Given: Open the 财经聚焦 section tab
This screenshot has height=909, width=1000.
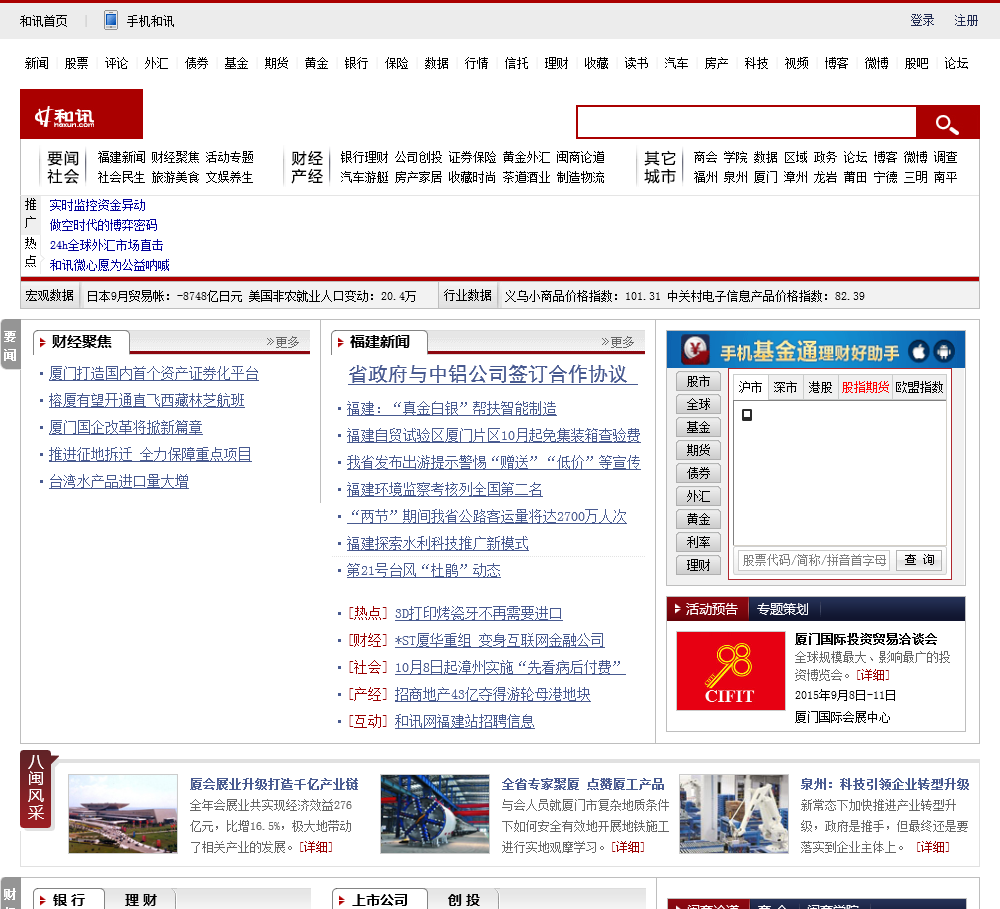Looking at the screenshot, I should pos(81,342).
